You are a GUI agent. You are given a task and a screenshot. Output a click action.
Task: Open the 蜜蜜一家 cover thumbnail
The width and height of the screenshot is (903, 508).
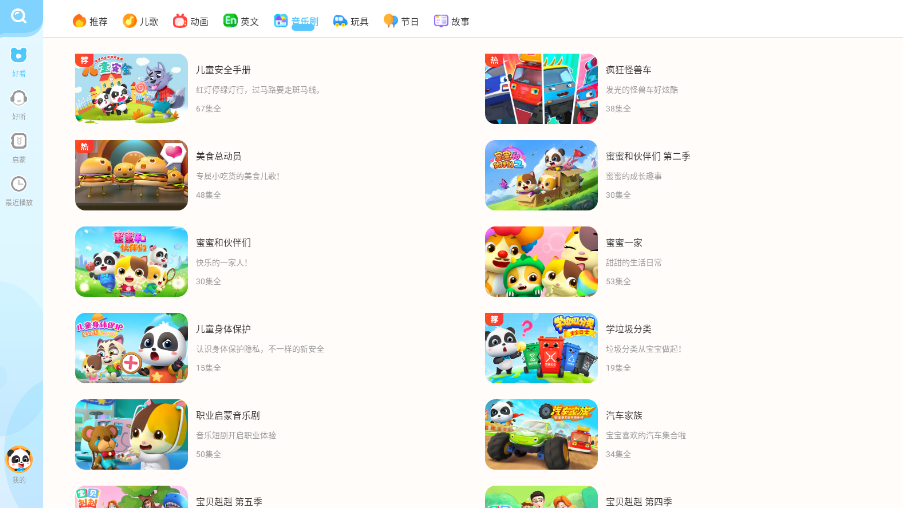tap(541, 261)
